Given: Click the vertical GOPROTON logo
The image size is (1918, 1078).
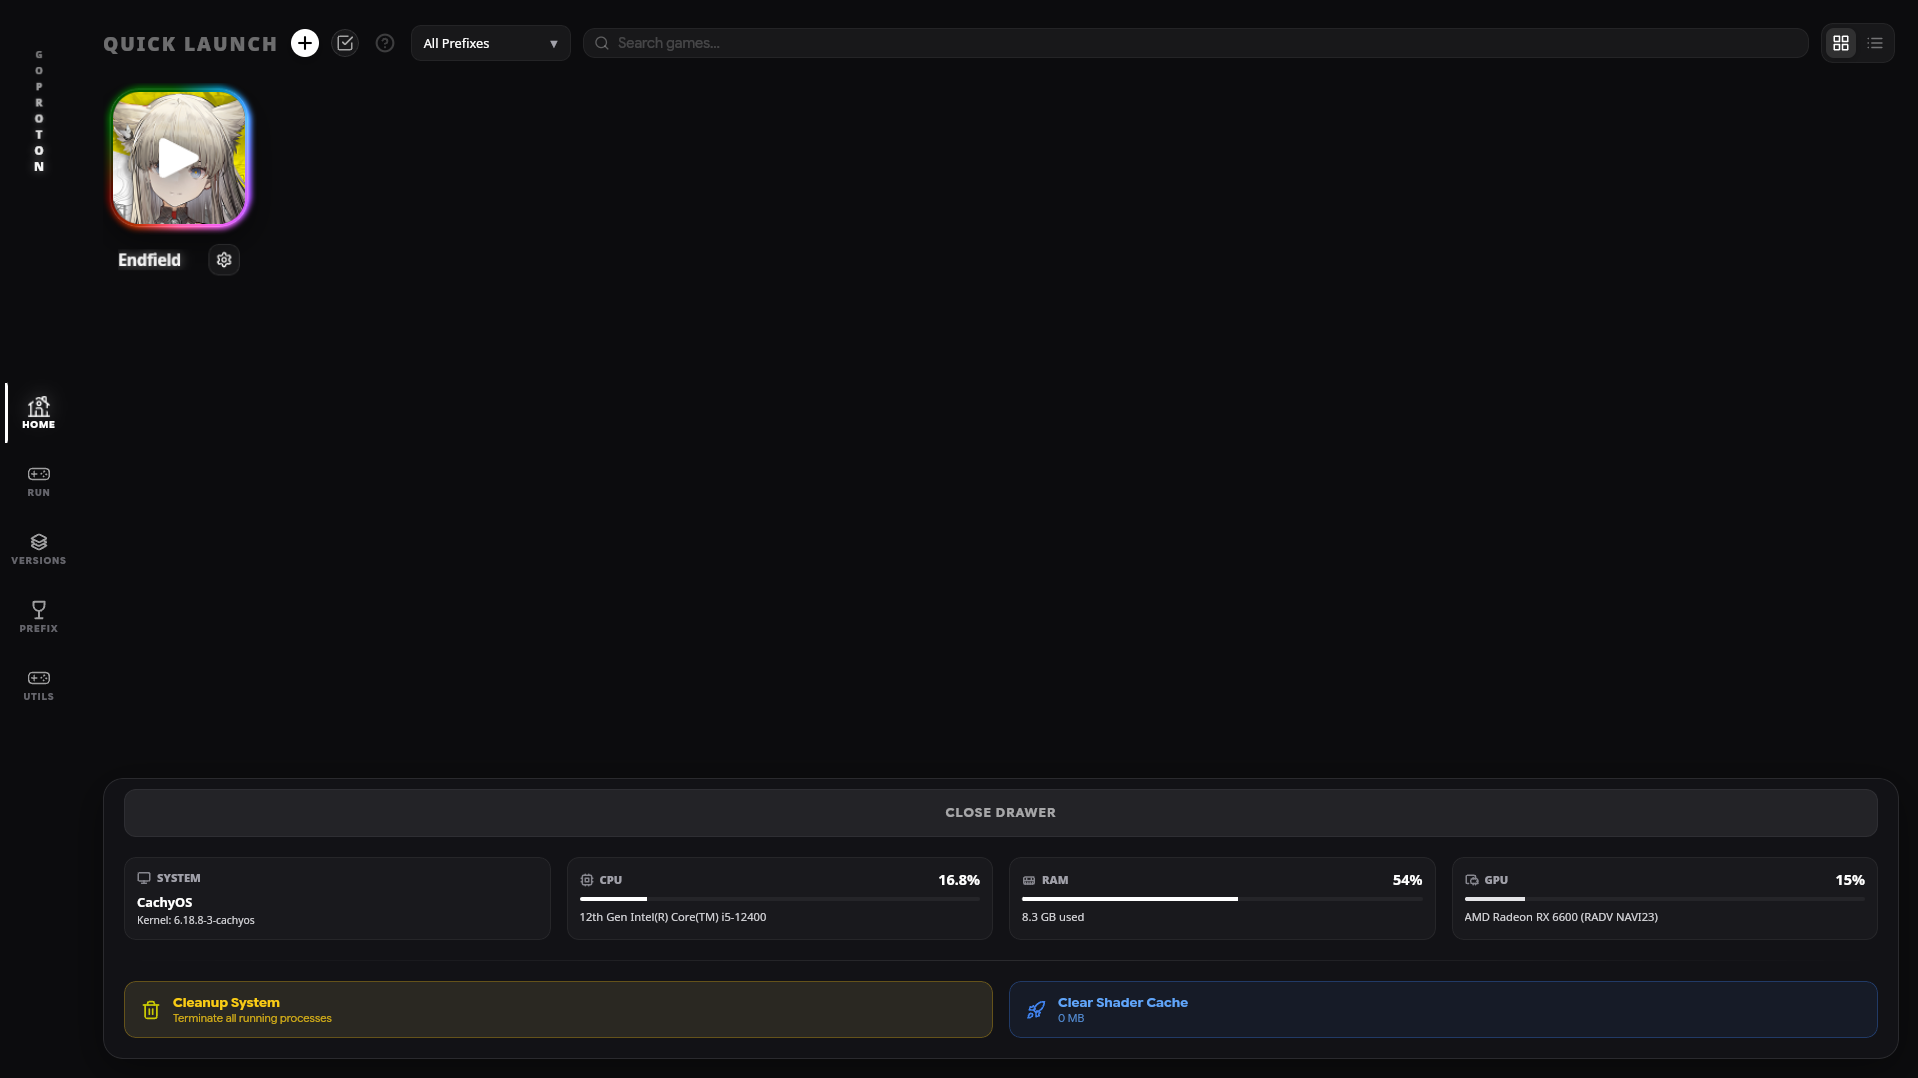Looking at the screenshot, I should (x=39, y=111).
